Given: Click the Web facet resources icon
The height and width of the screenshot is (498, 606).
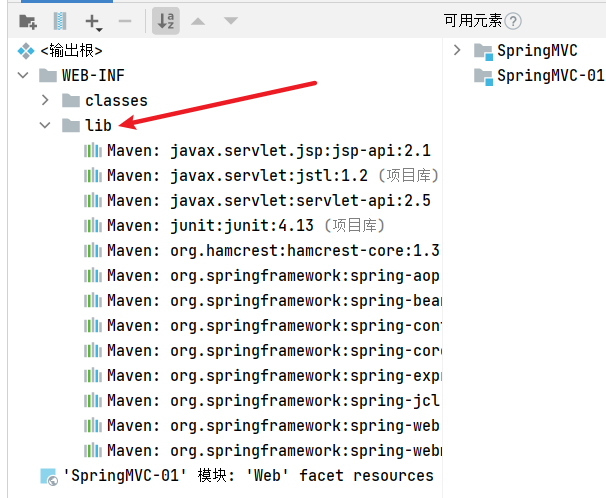Looking at the screenshot, I should point(49,477).
